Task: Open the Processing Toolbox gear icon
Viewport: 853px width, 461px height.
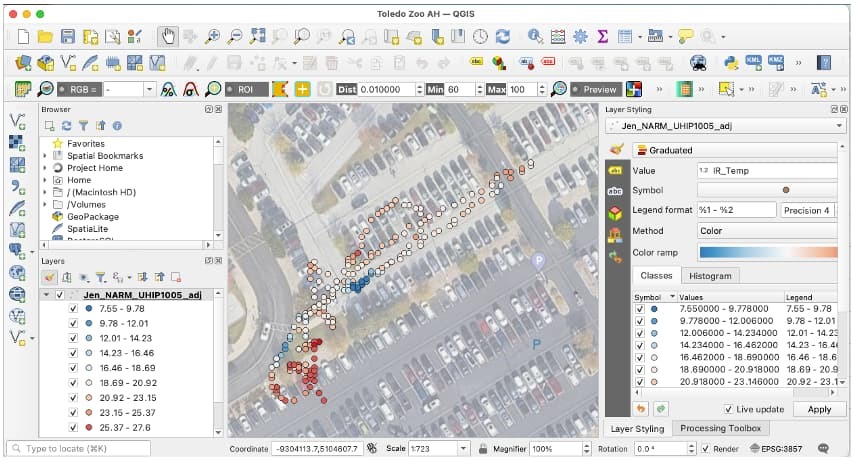Action: (581, 36)
